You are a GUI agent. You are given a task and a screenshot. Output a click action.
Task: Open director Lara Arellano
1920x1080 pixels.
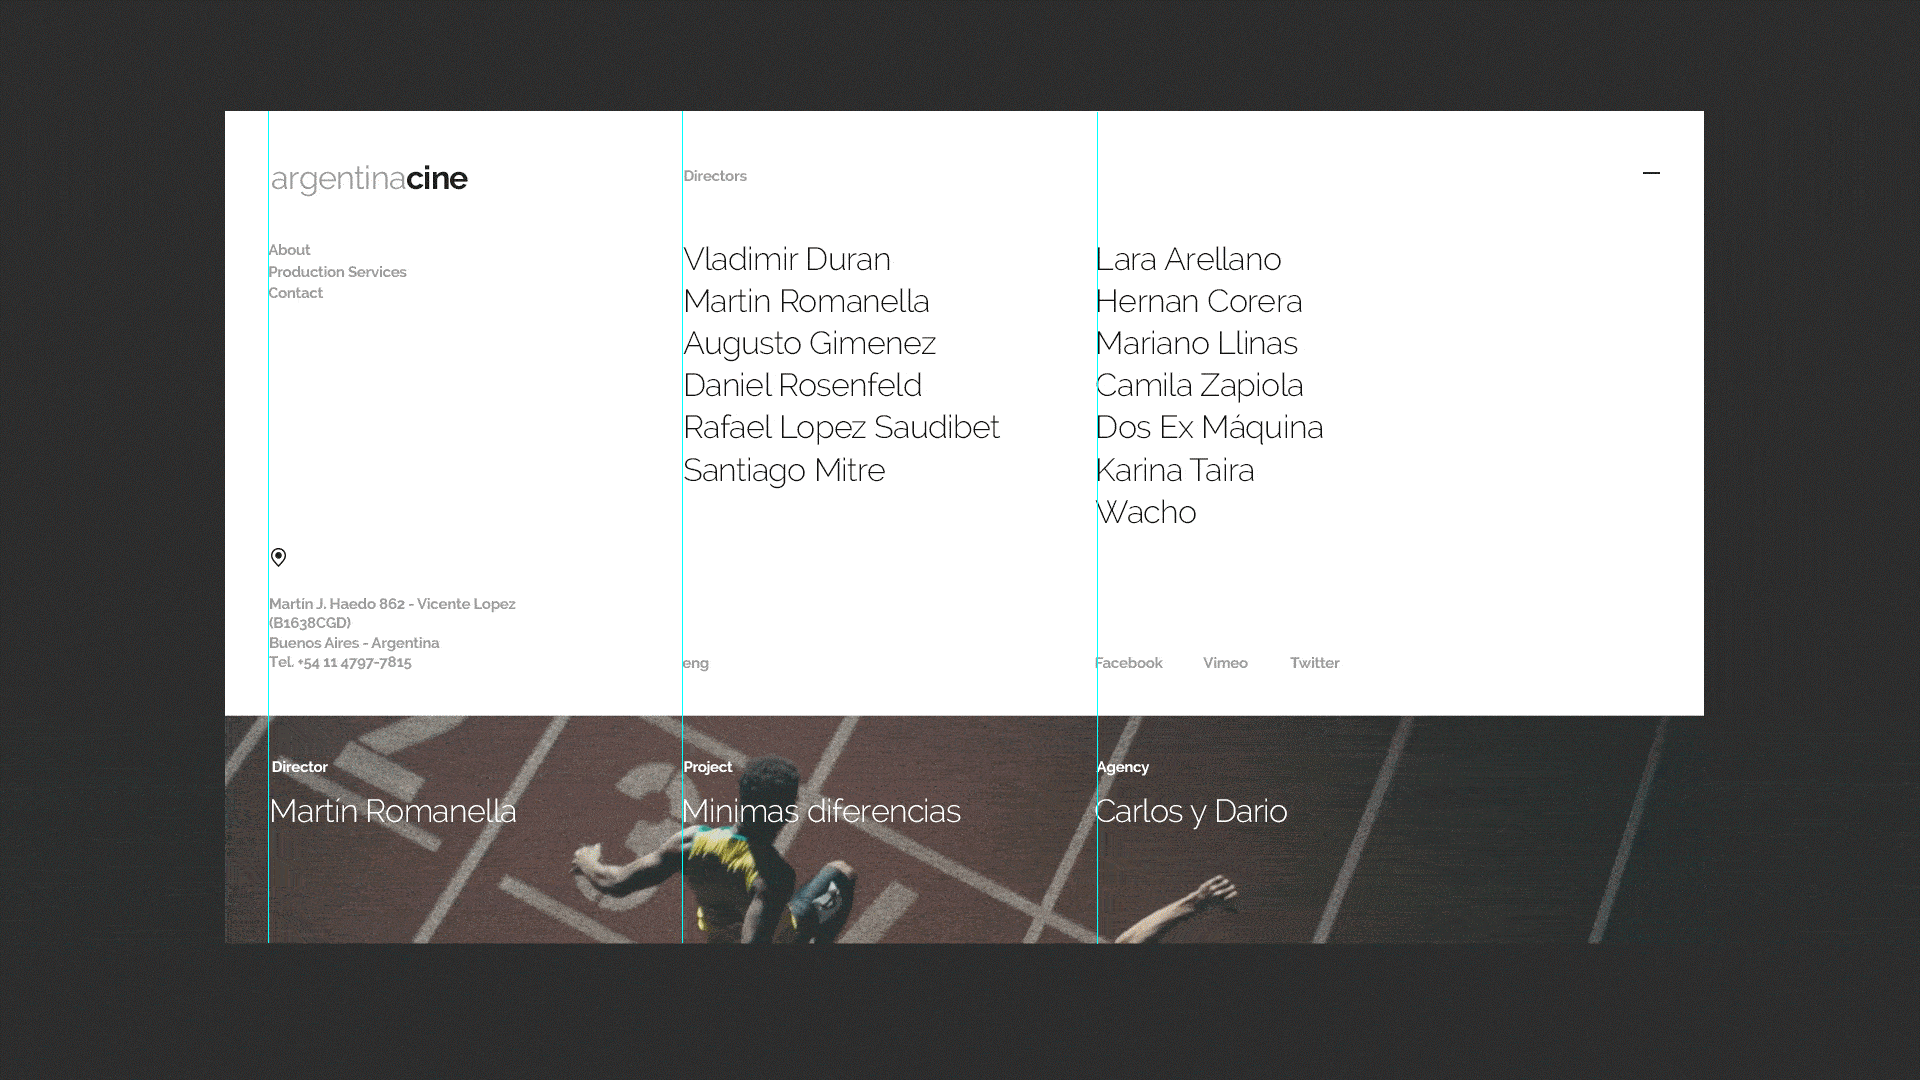pos(1188,259)
